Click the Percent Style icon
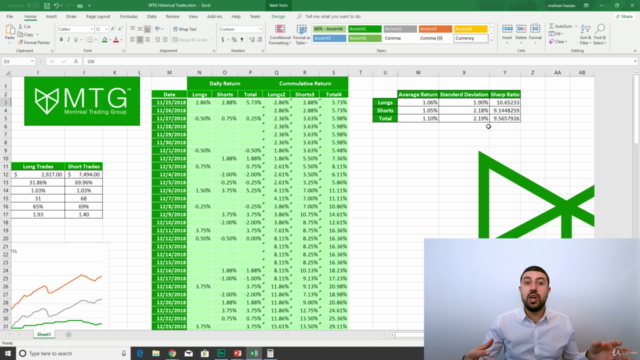The height and width of the screenshot is (360, 640). coord(234,40)
